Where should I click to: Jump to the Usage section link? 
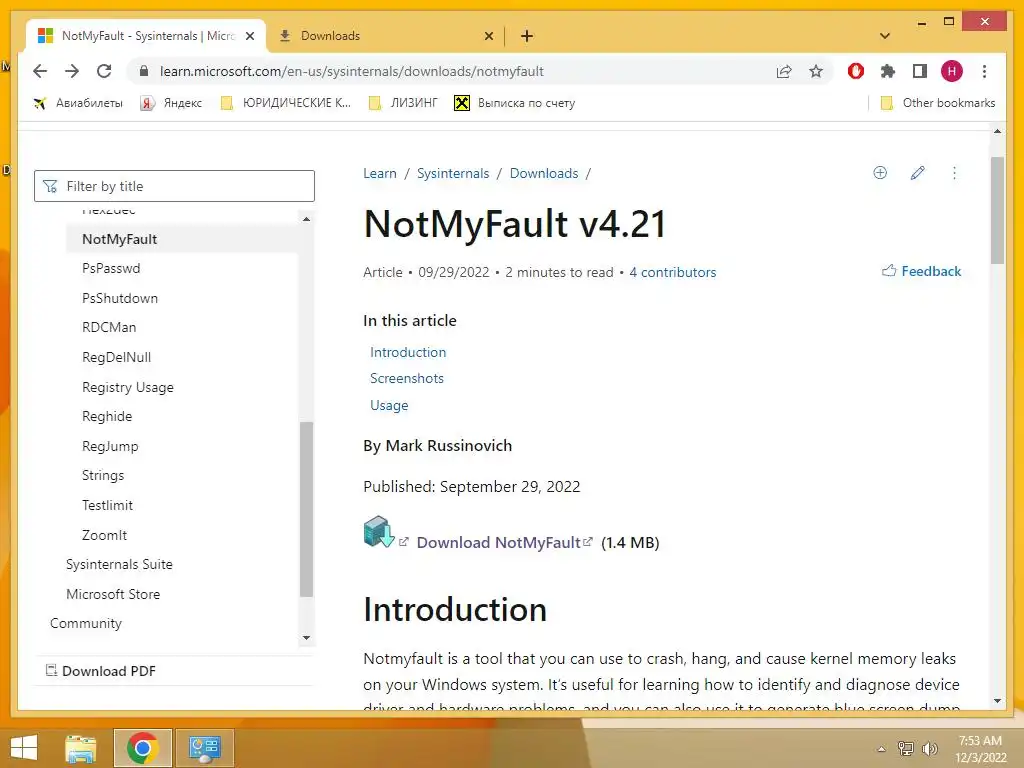pyautogui.click(x=389, y=406)
